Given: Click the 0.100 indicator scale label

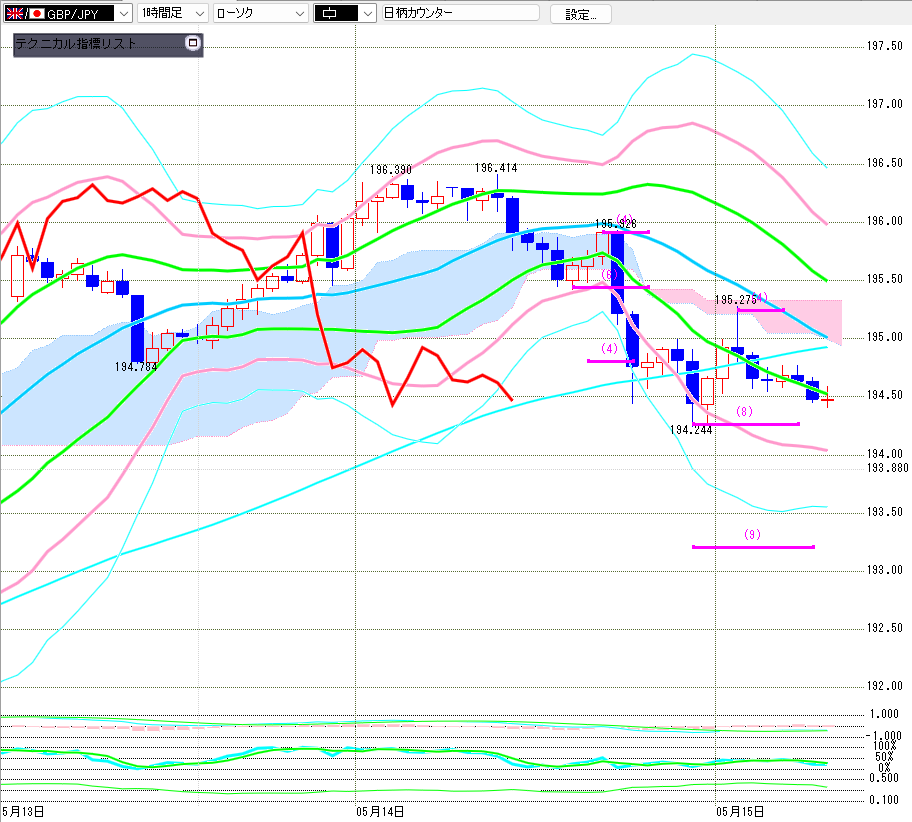Looking at the screenshot, I should click(x=884, y=800).
